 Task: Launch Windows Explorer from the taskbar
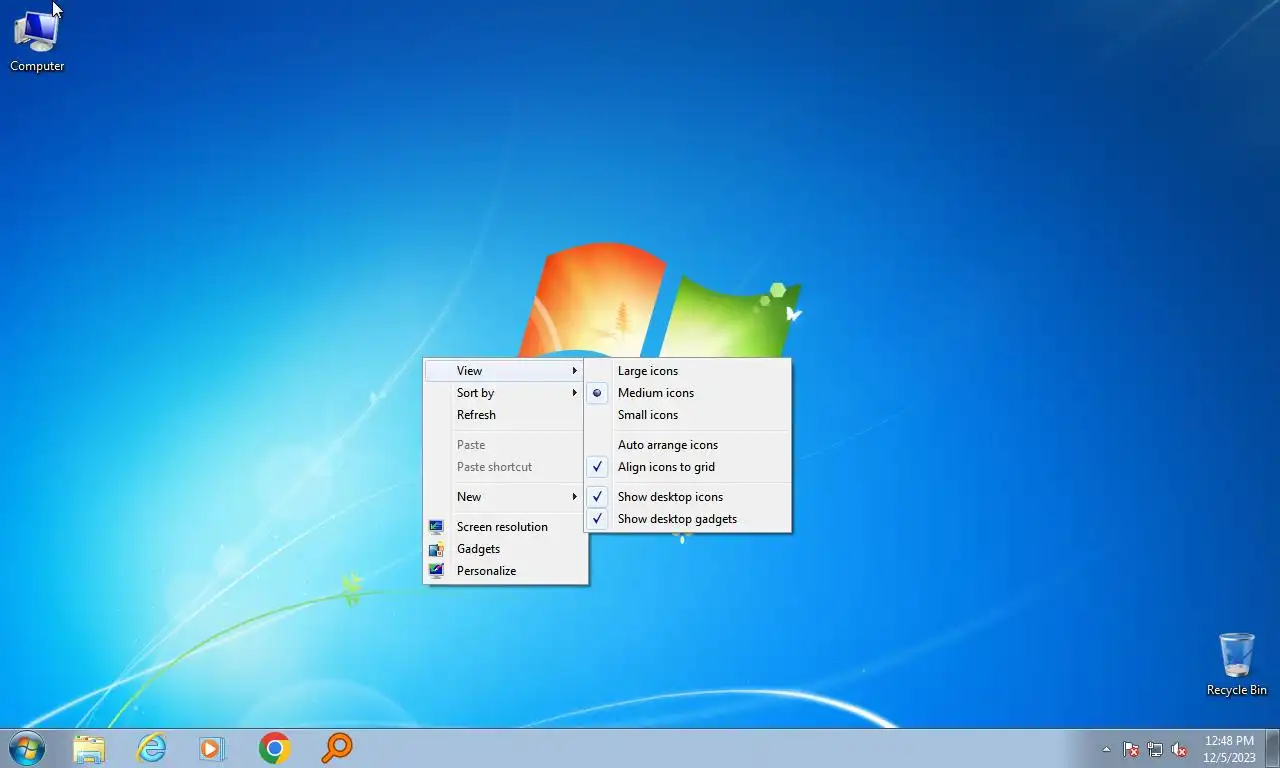(89, 748)
